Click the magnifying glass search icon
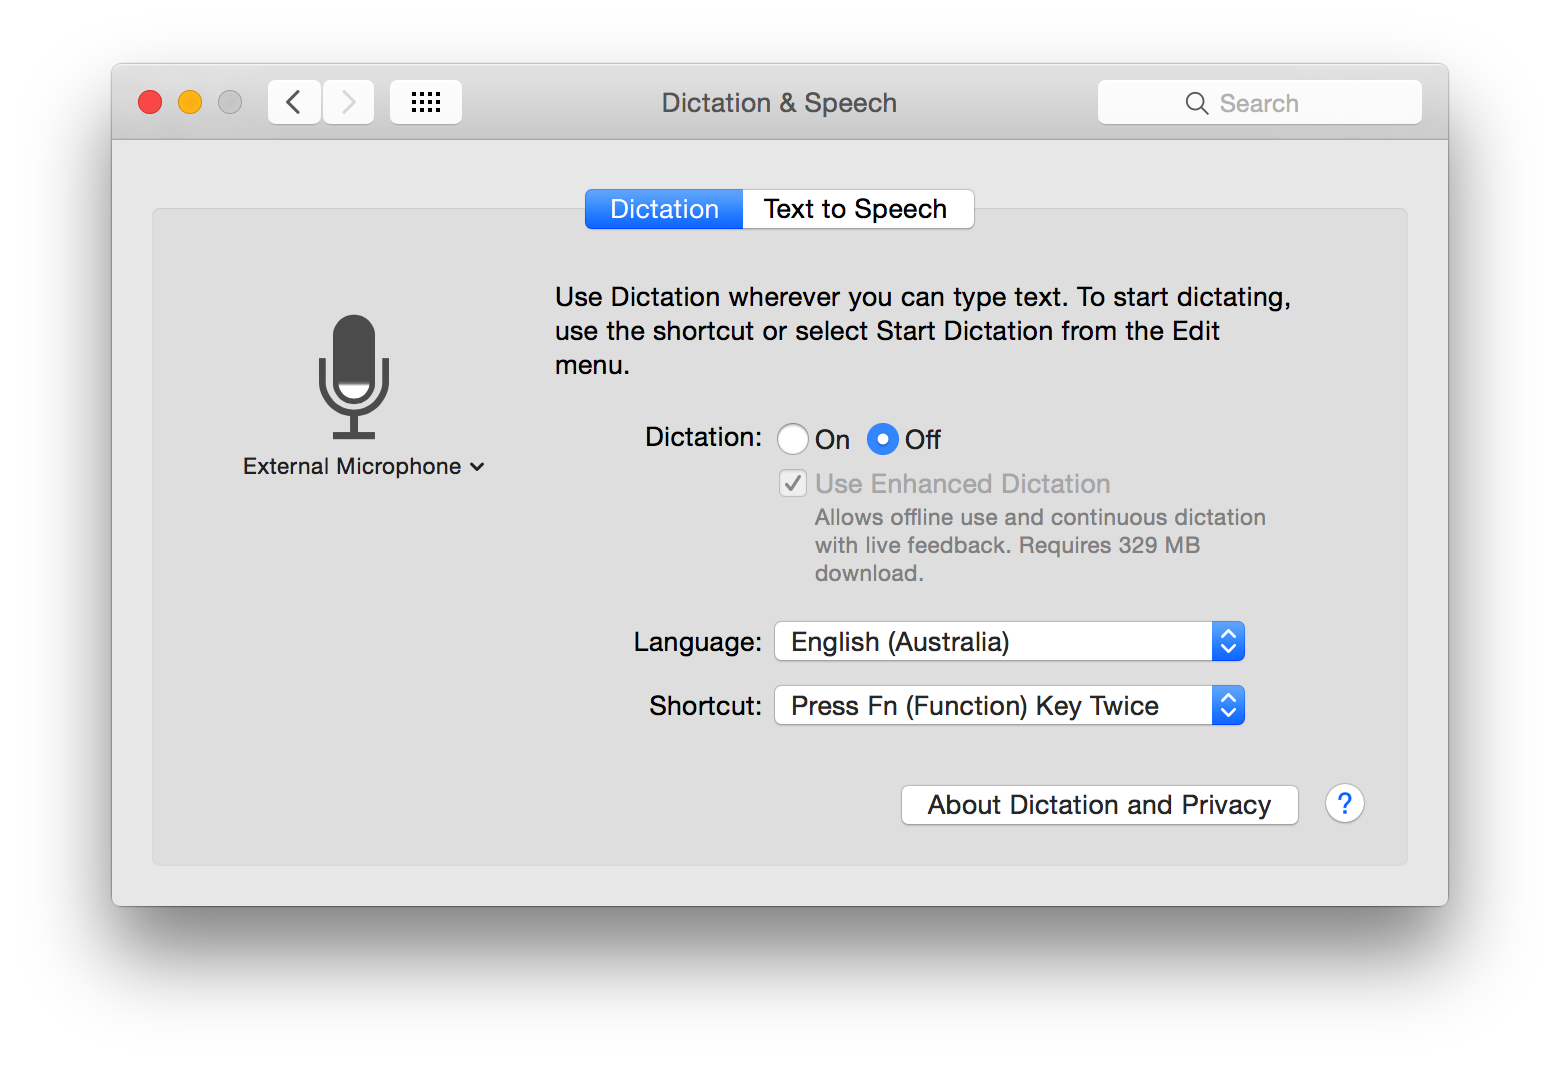 [x=1197, y=103]
